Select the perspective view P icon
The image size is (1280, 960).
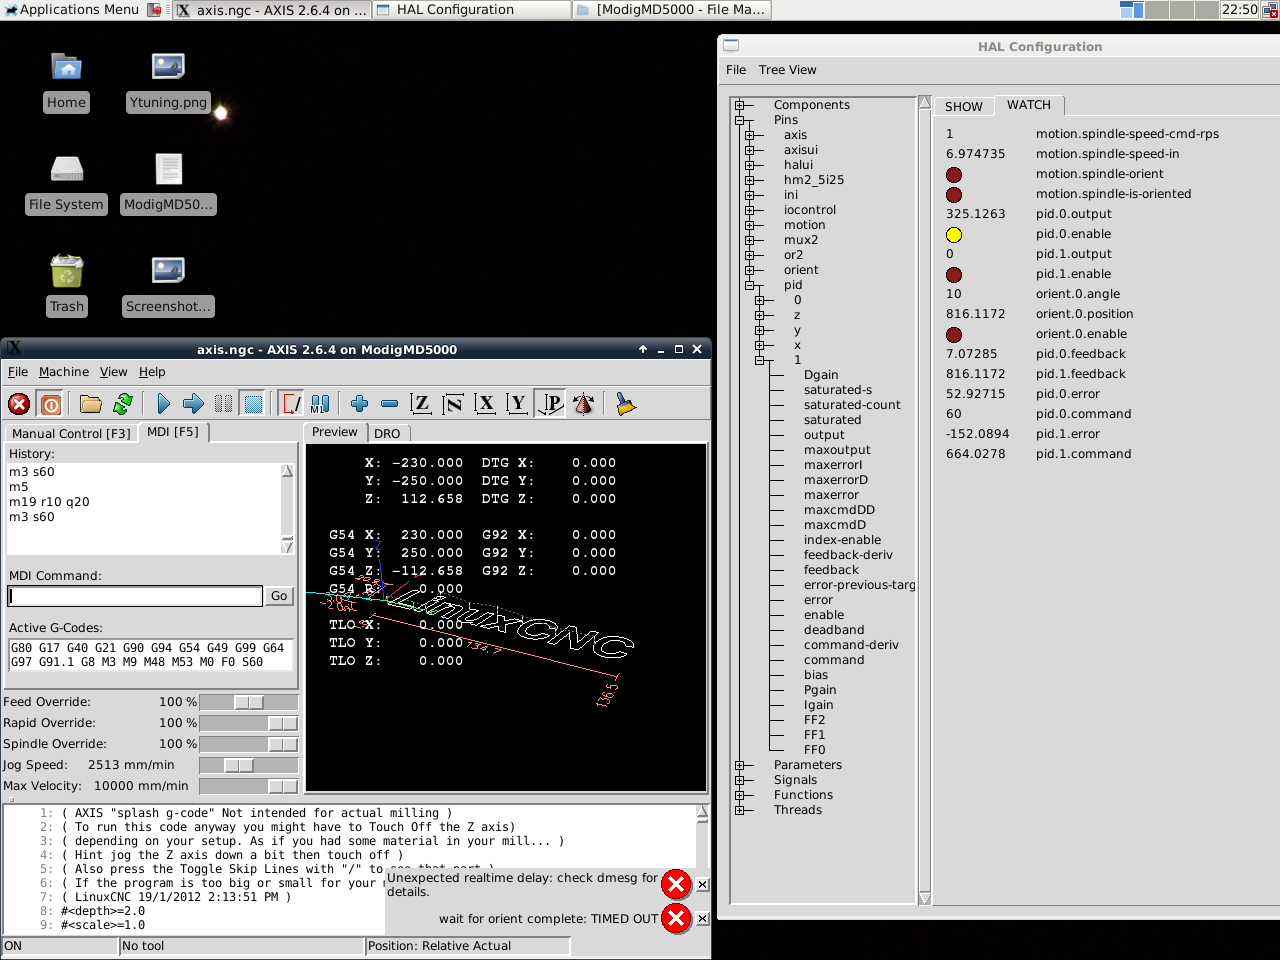(x=550, y=404)
